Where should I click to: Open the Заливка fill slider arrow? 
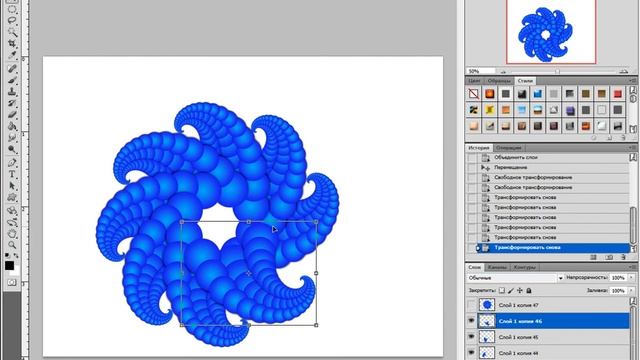tap(631, 291)
